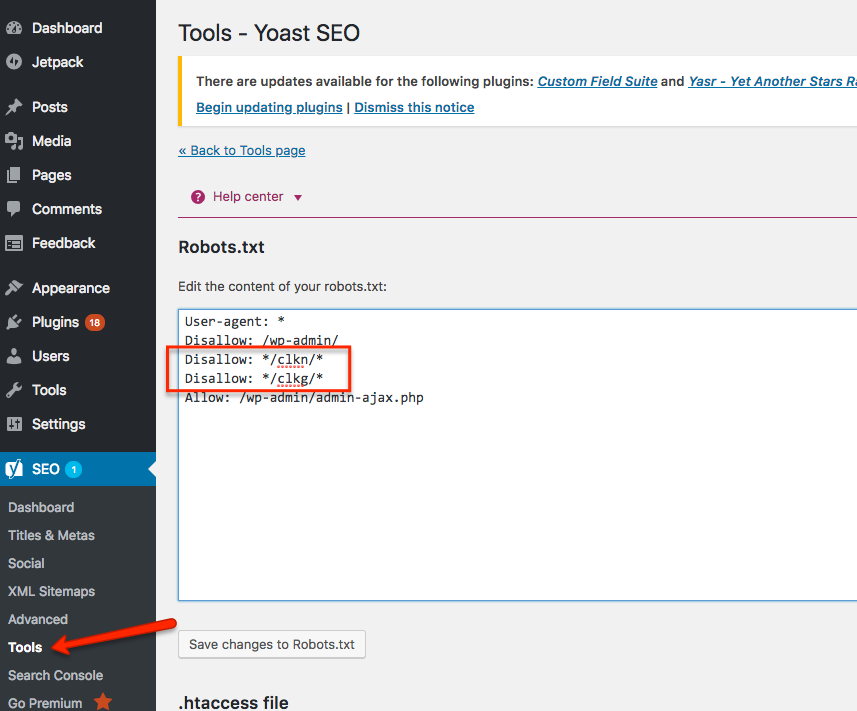The image size is (857, 711).
Task: Click the Users person icon
Action: [x=14, y=356]
